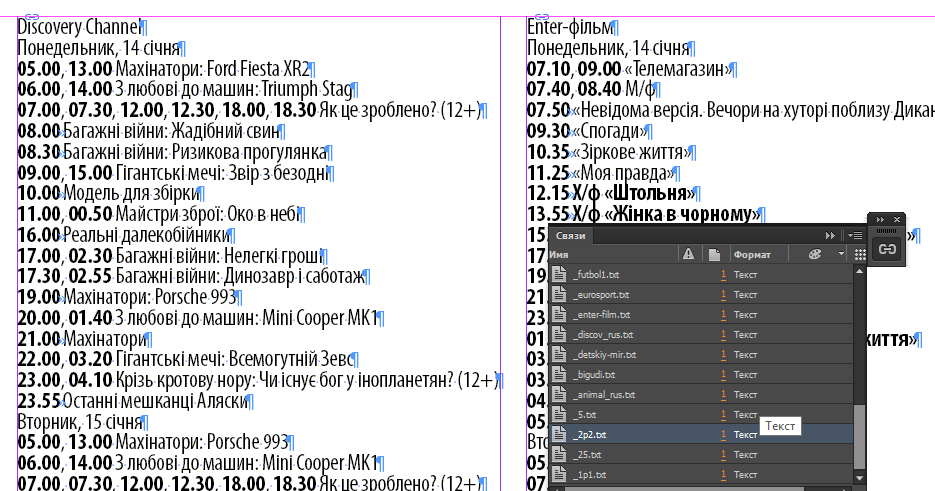Viewport: 935px width, 491px height.
Task: Sort links by the page column icon
Action: click(x=714, y=255)
